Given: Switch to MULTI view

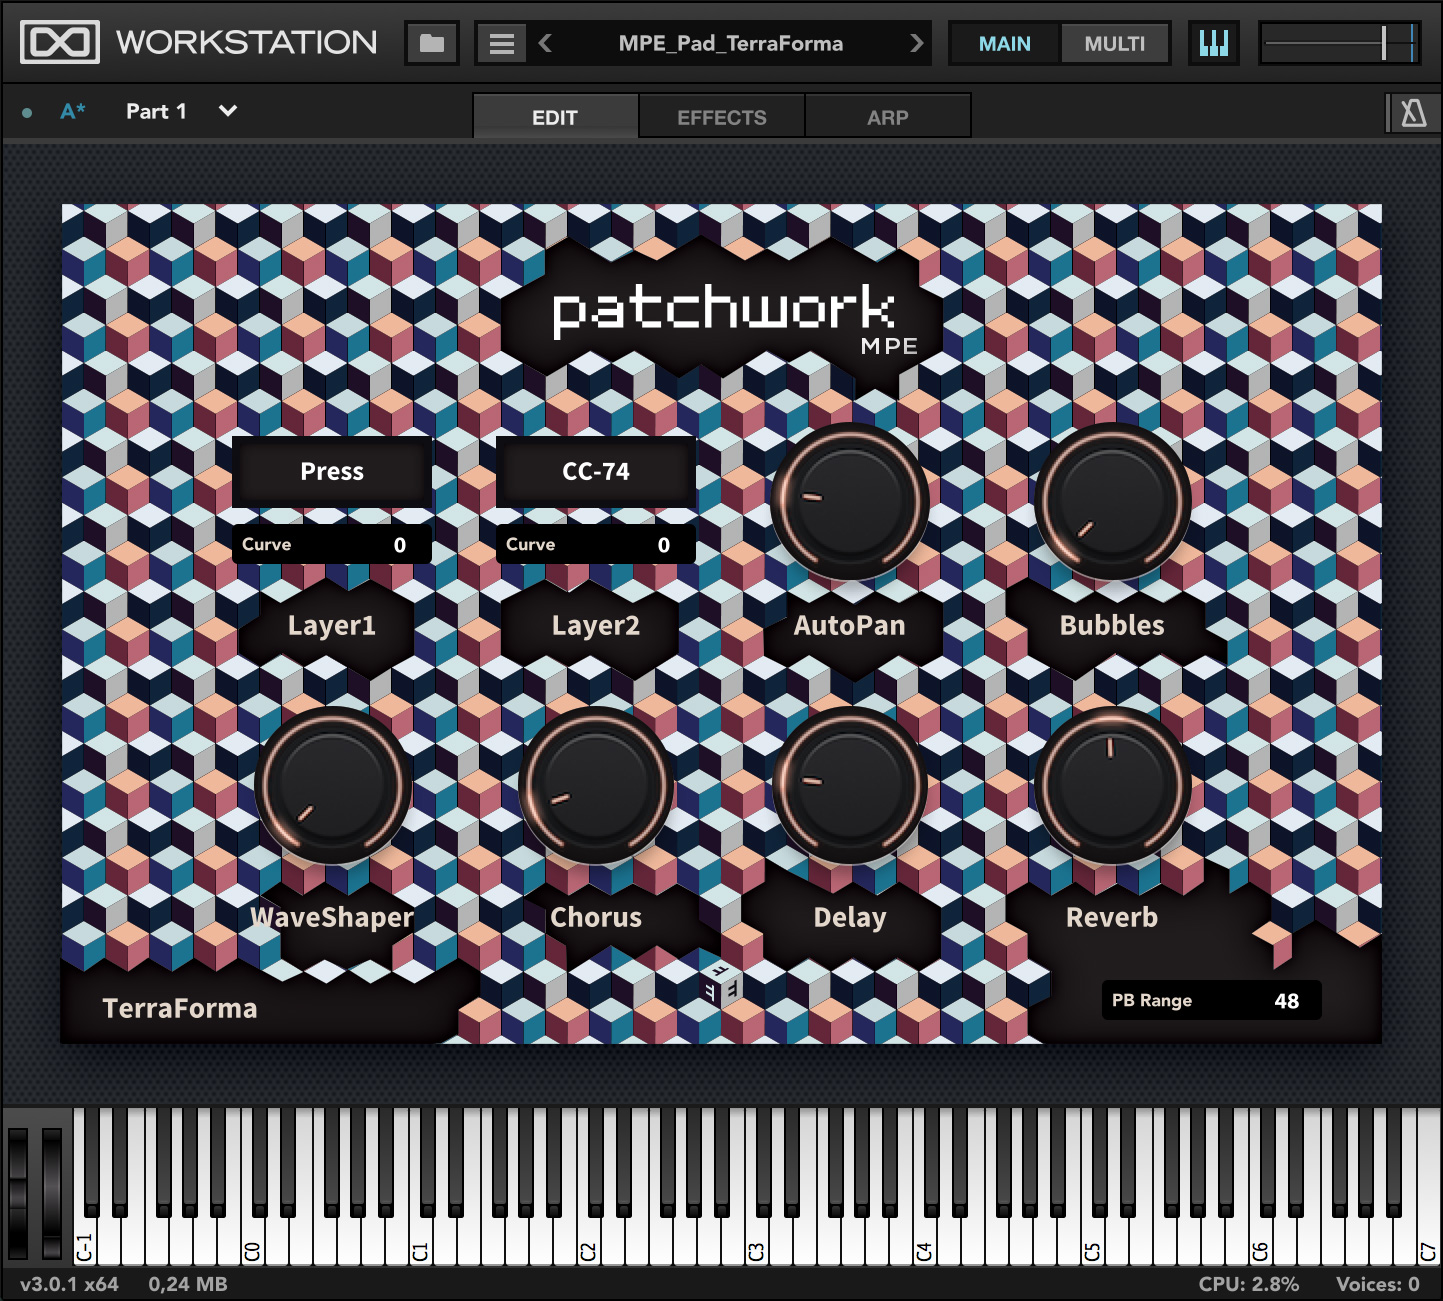Looking at the screenshot, I should point(1114,44).
